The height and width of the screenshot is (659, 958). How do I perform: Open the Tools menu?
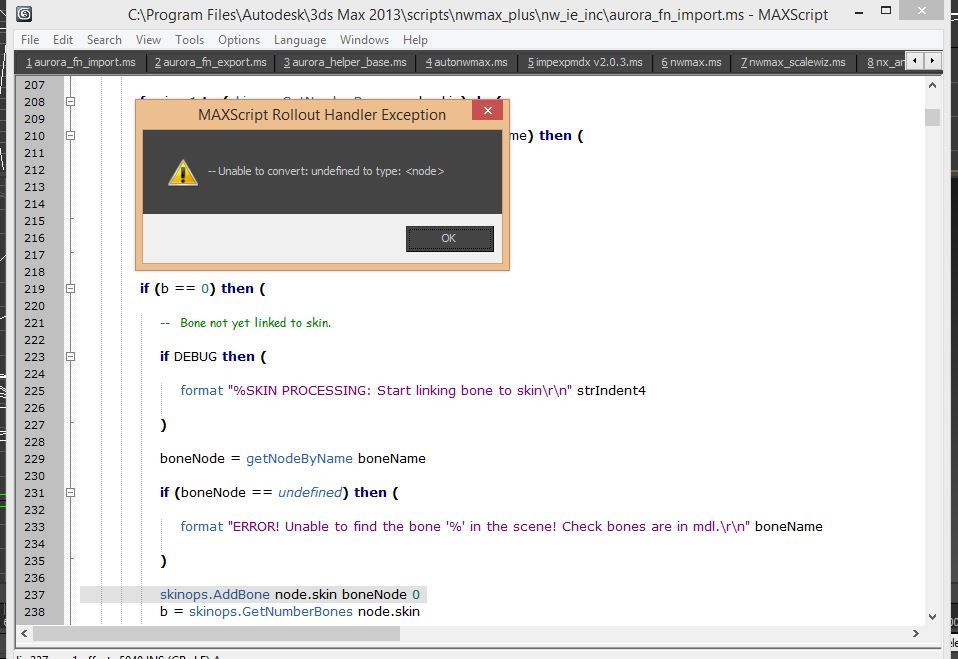coord(189,40)
